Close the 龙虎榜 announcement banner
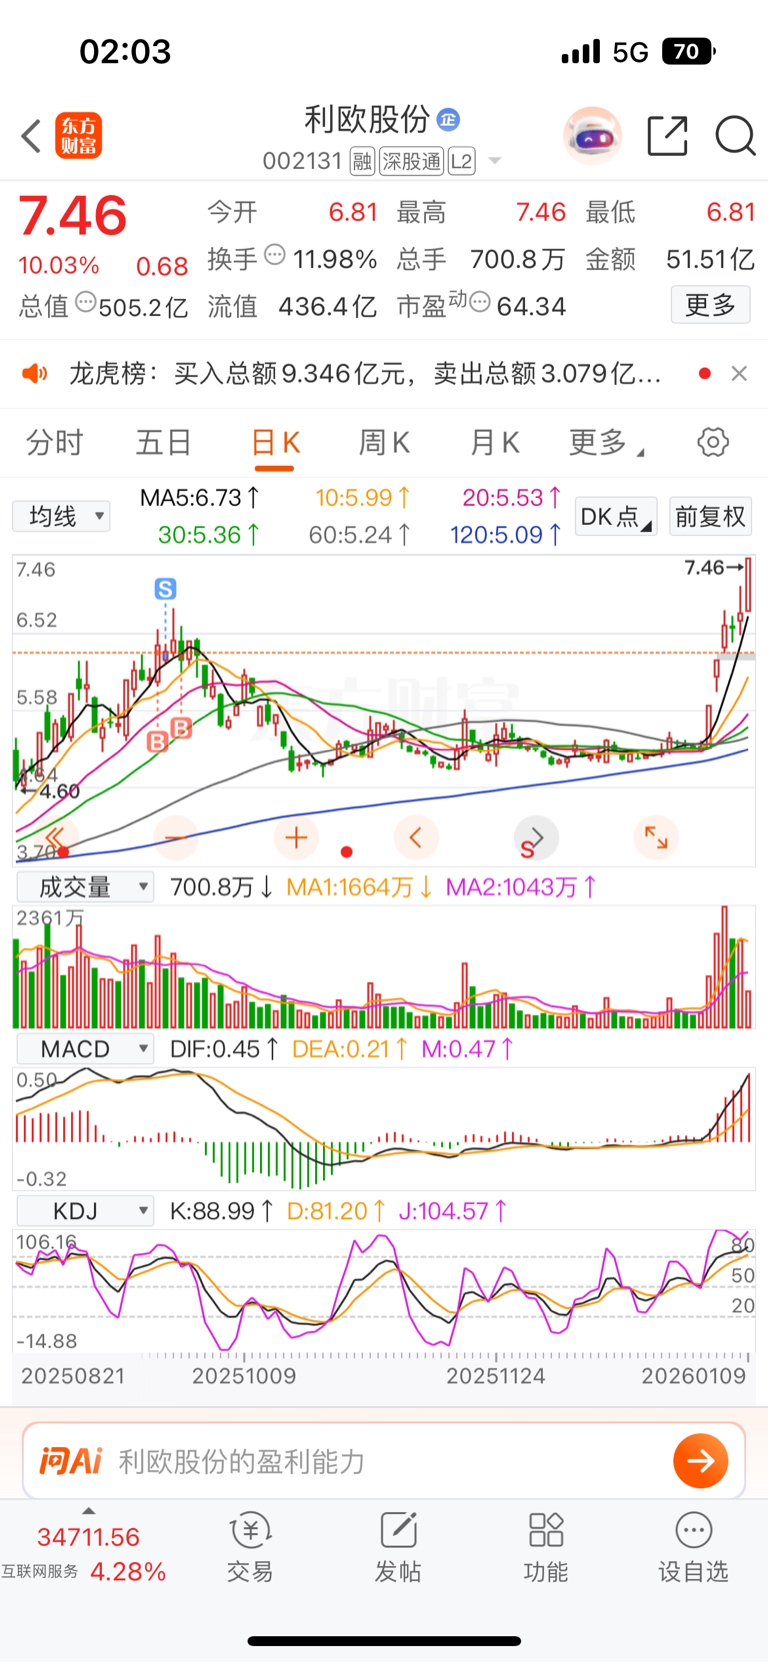The height and width of the screenshot is (1663, 768). click(739, 373)
